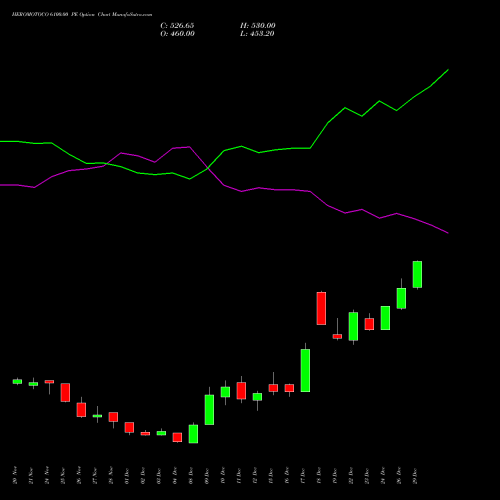Click the chart title text HEROMOTOCO PE Option
Screen dimensions: 500x500
pos(82,15)
